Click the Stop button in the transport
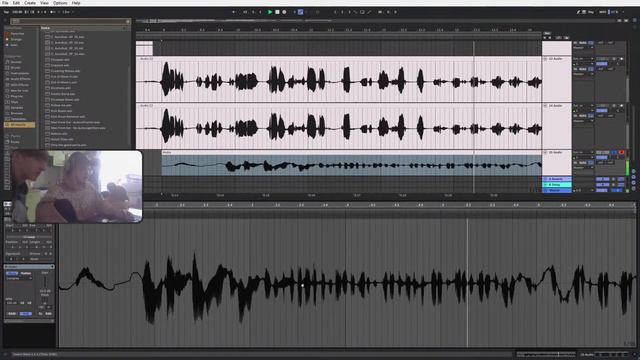This screenshot has width=640, height=360. click(277, 12)
